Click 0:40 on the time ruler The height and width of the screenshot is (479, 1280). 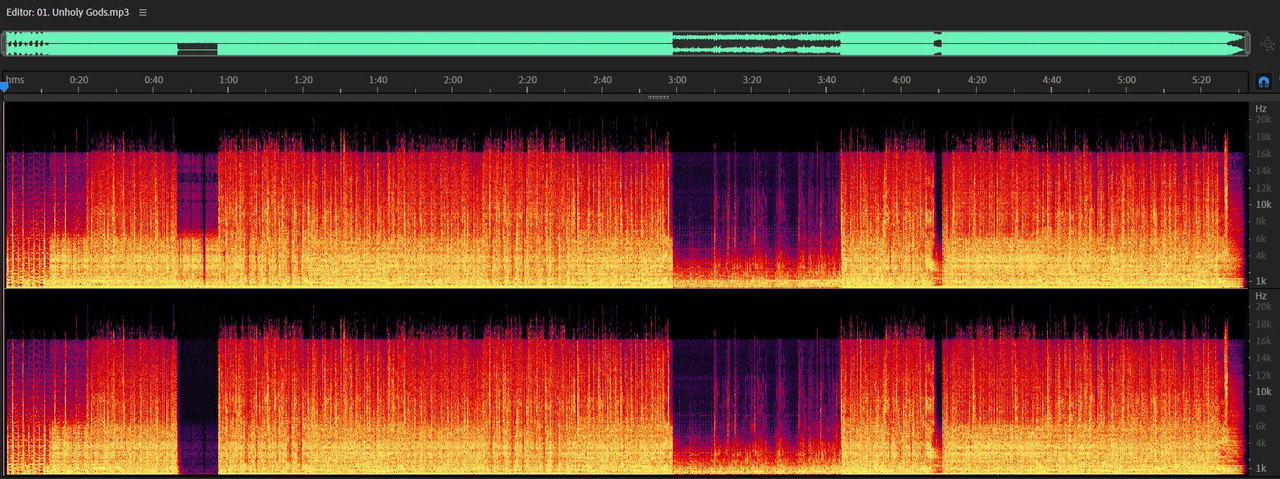pos(154,80)
